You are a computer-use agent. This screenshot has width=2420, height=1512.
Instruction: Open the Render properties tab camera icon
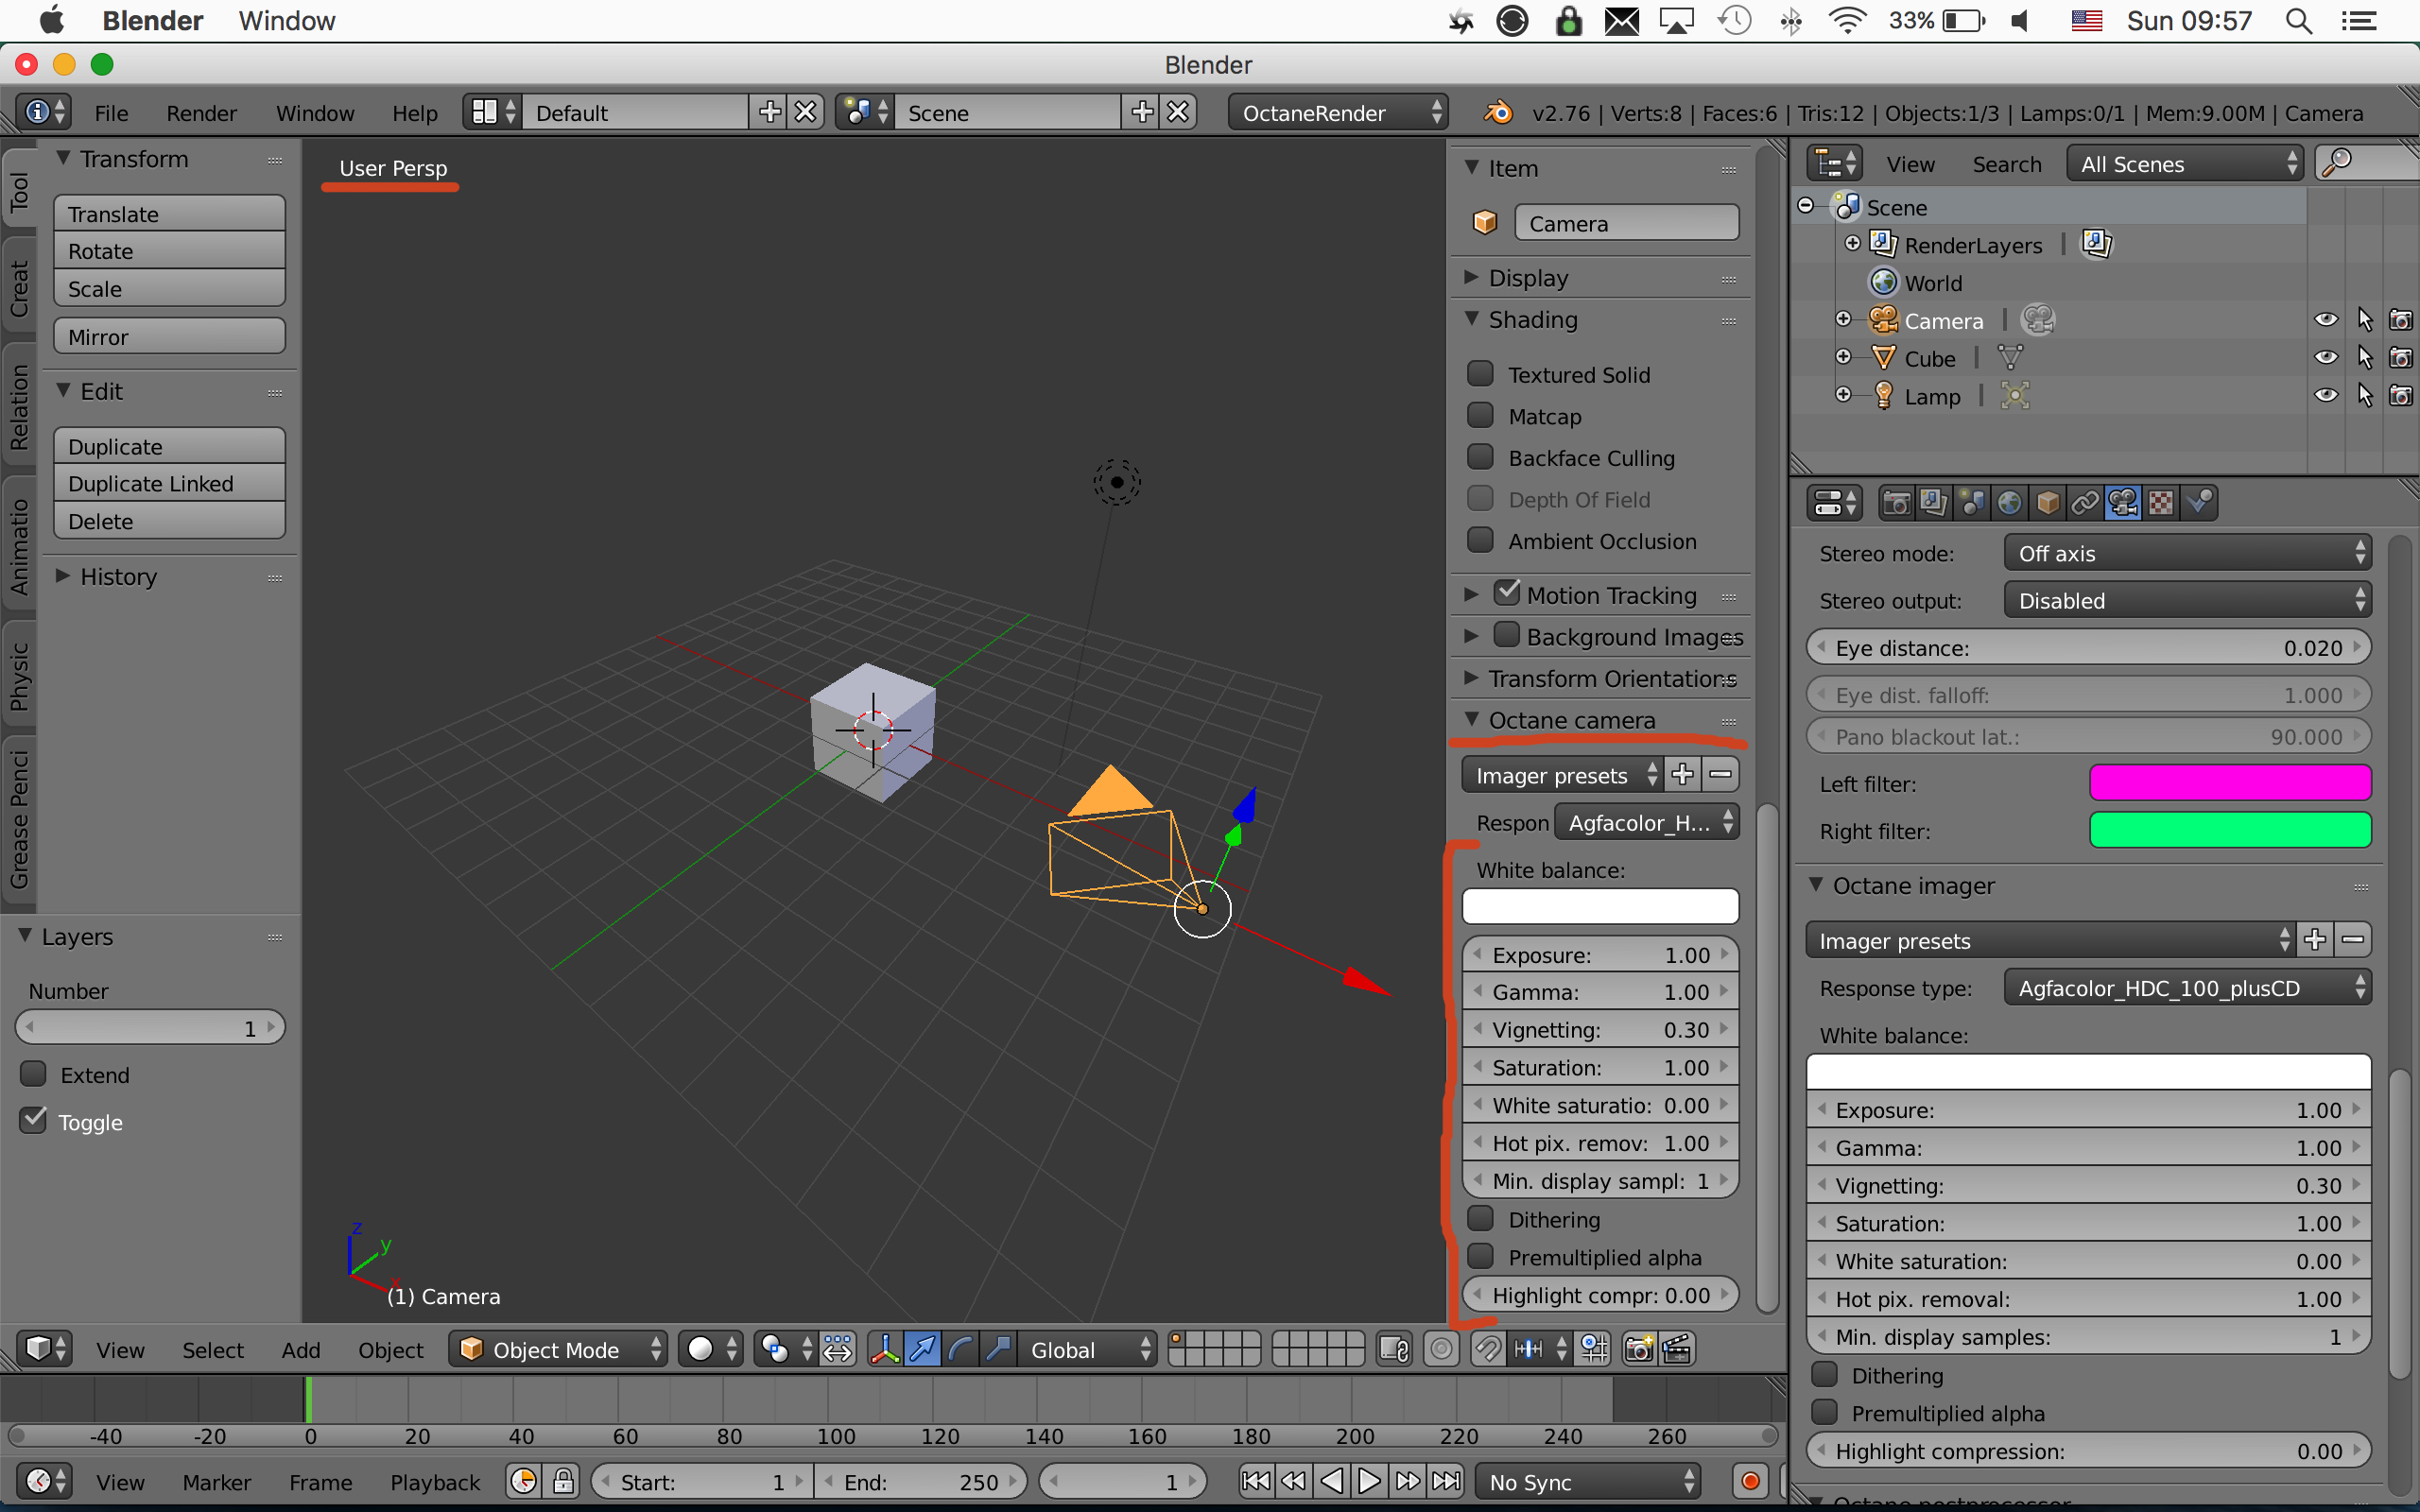pyautogui.click(x=1896, y=503)
